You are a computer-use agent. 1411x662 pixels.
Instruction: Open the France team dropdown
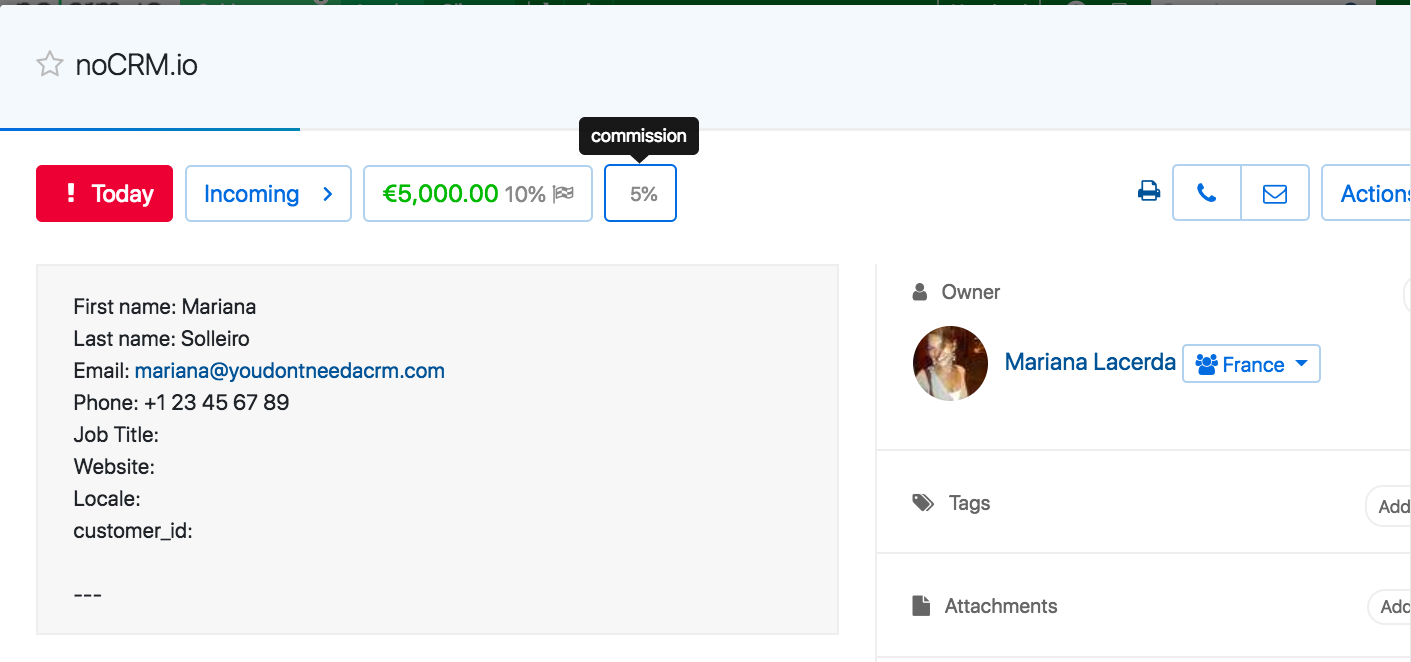(x=1251, y=364)
